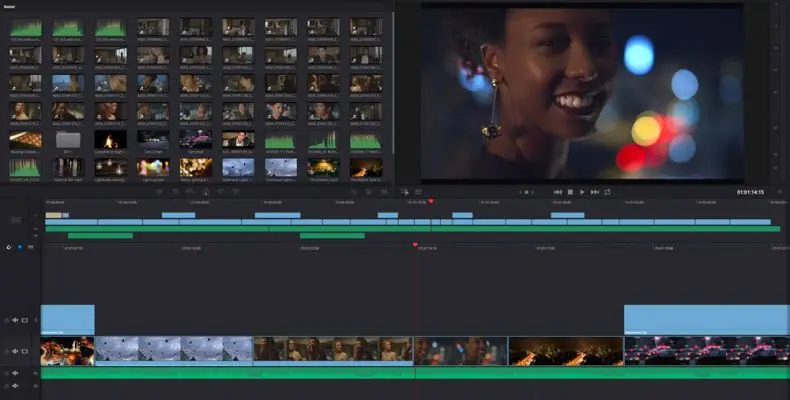Image resolution: width=790 pixels, height=400 pixels.
Task: Select the orange honeycomb pattern thumbnail
Action: click(25, 140)
